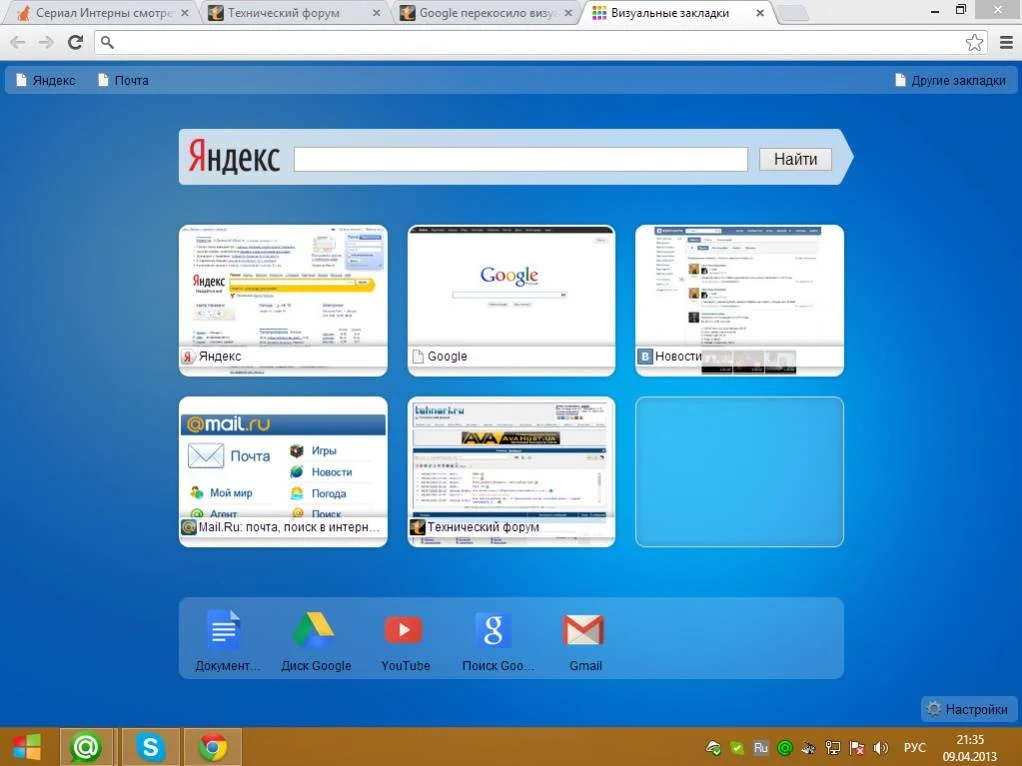Switch input language via РУС indicator
This screenshot has height=766, width=1022.
click(x=914, y=748)
